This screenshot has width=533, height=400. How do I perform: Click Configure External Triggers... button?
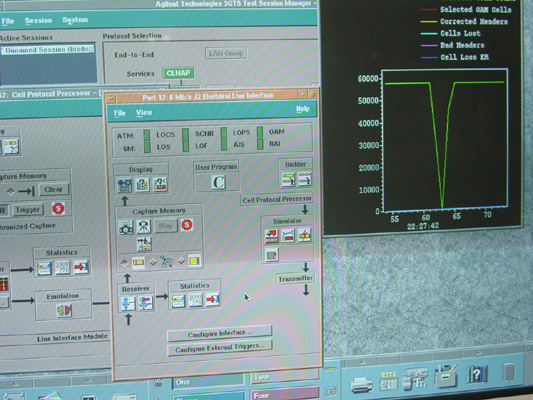click(220, 348)
